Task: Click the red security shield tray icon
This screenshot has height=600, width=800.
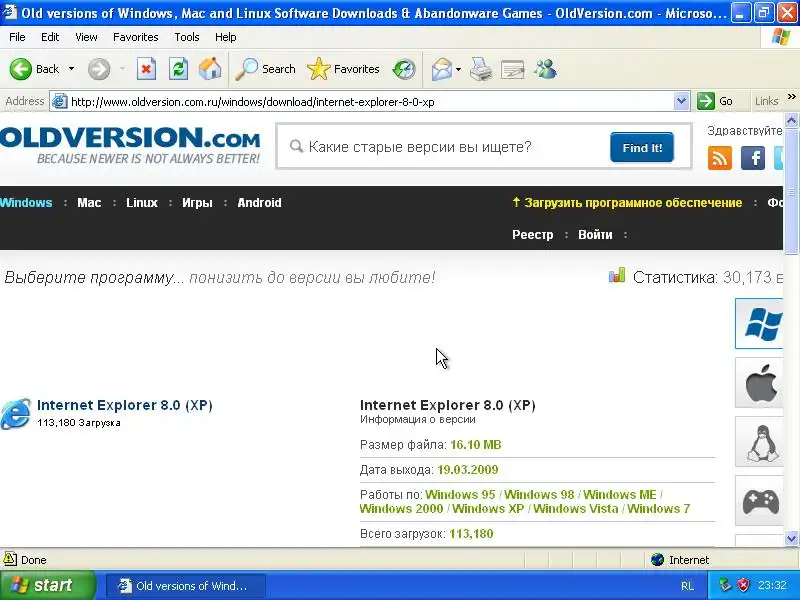Action: click(x=743, y=585)
